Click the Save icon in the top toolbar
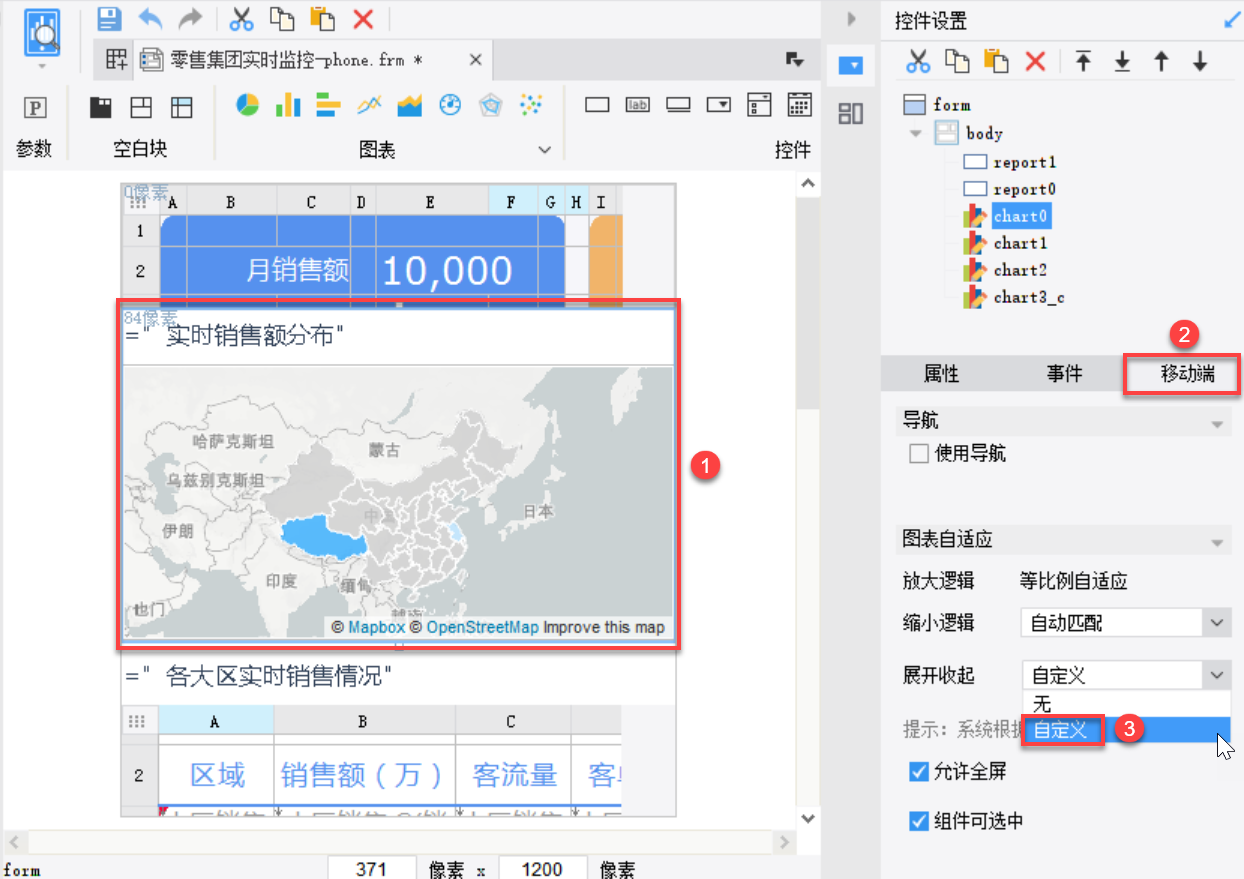 coord(109,18)
